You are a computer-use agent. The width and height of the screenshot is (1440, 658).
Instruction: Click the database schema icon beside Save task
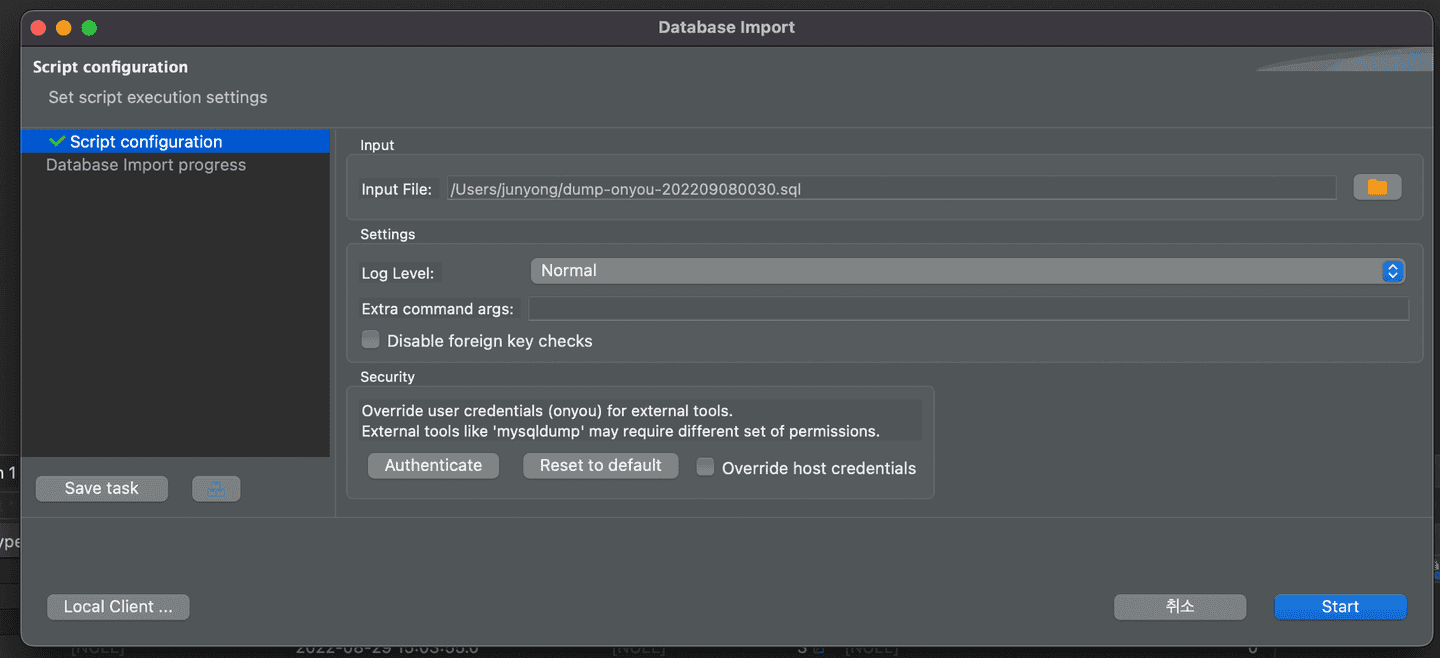pyautogui.click(x=216, y=488)
